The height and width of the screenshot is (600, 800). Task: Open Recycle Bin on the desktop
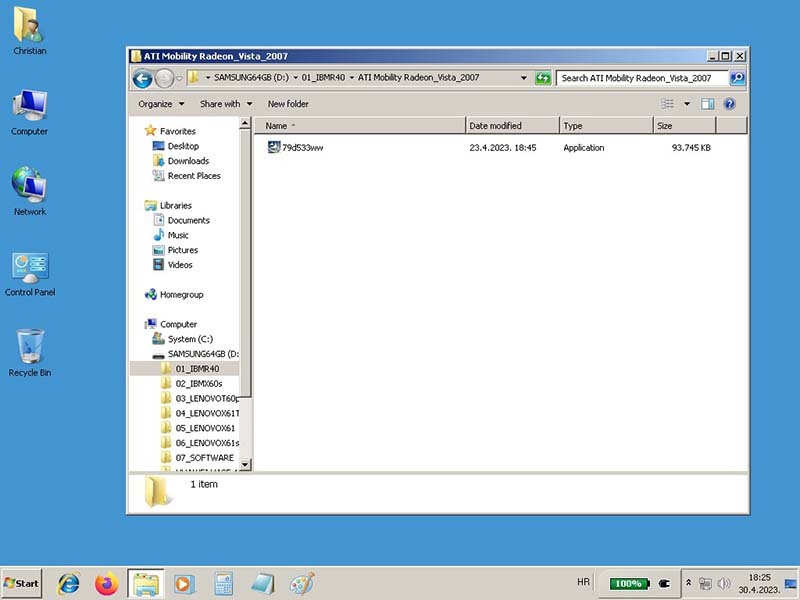(30, 352)
